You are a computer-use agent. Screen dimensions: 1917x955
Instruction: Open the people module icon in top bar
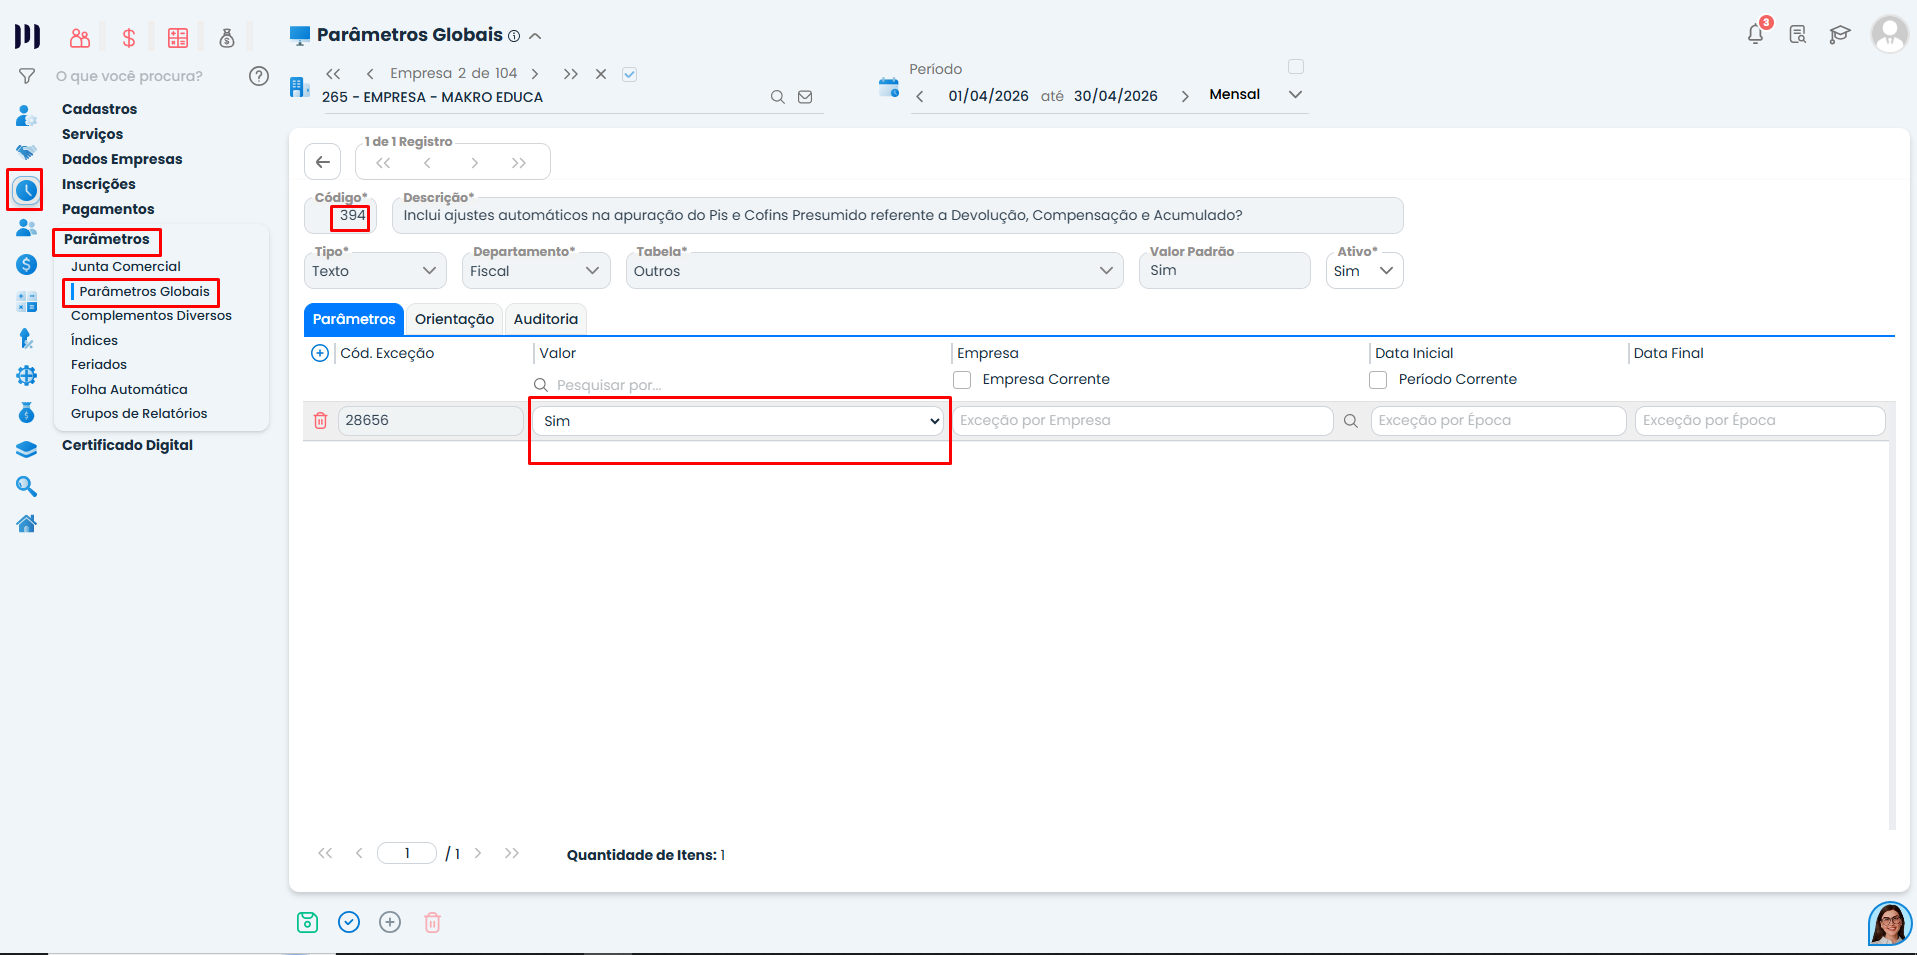click(x=80, y=38)
